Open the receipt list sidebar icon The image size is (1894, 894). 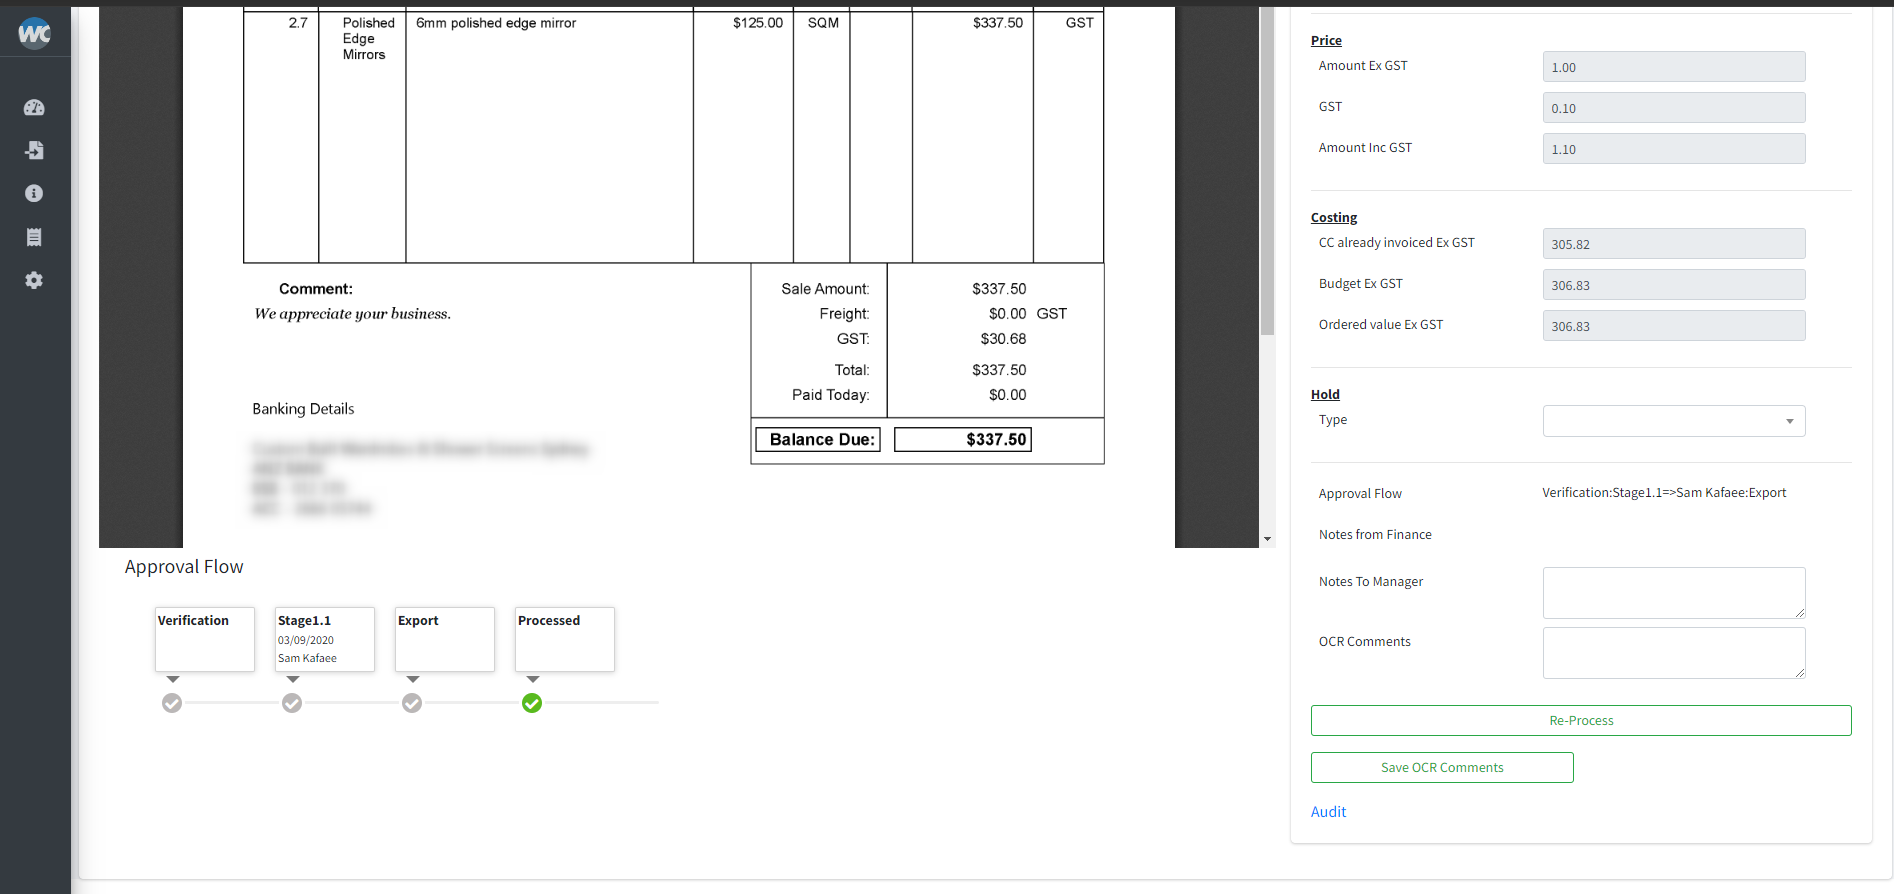pyautogui.click(x=34, y=237)
